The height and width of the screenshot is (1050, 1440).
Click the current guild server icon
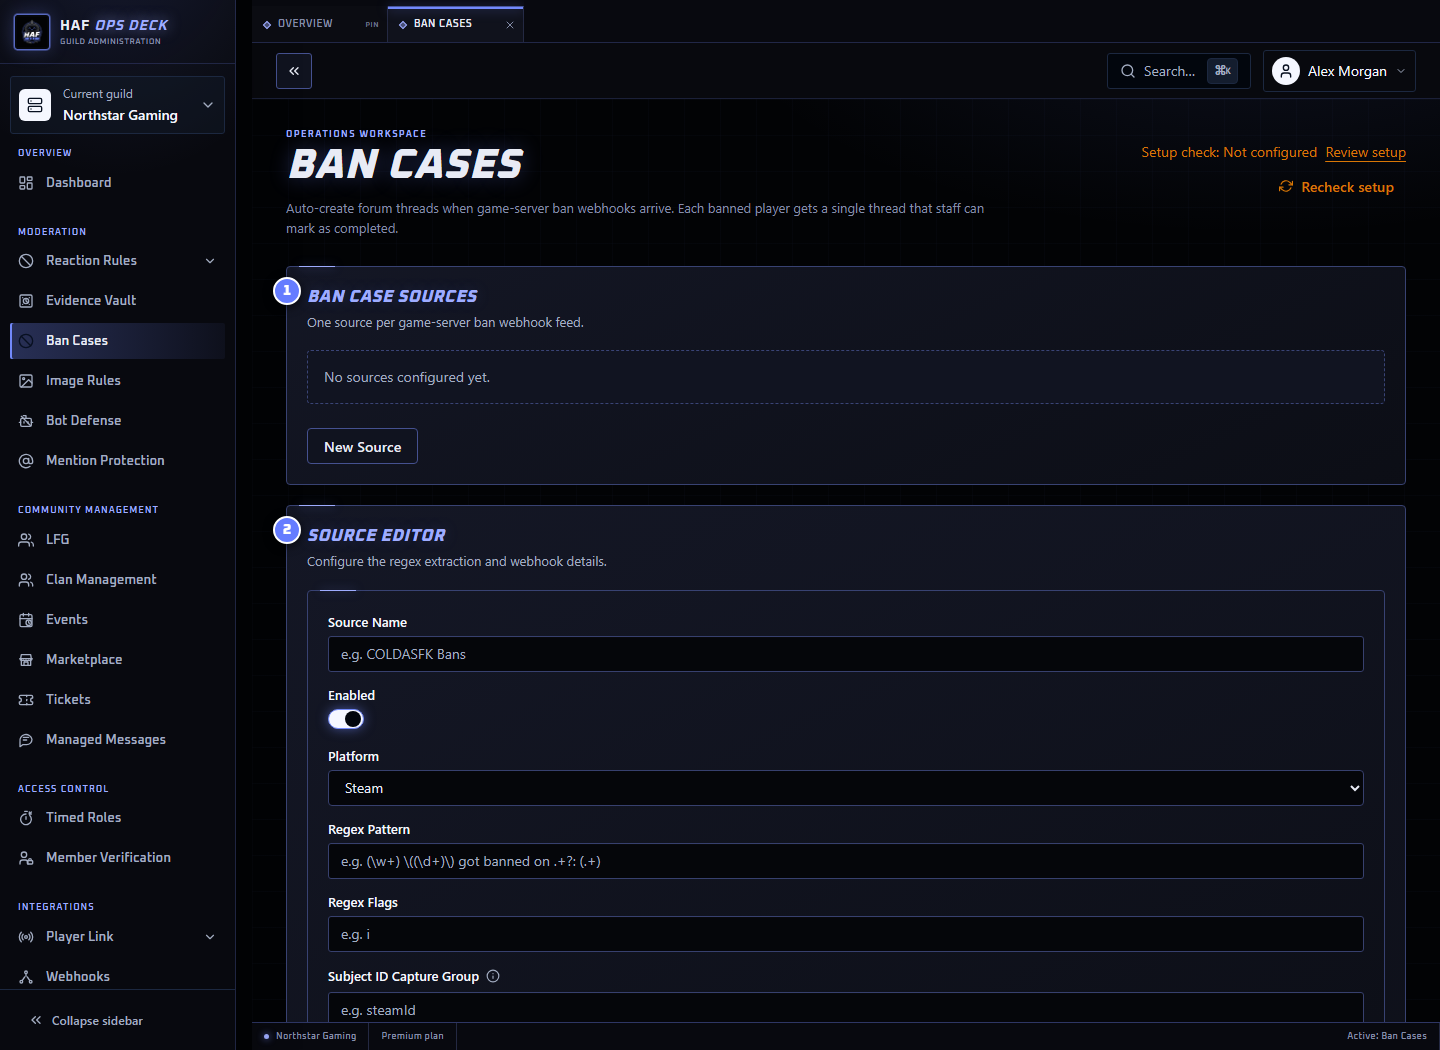pyautogui.click(x=35, y=105)
